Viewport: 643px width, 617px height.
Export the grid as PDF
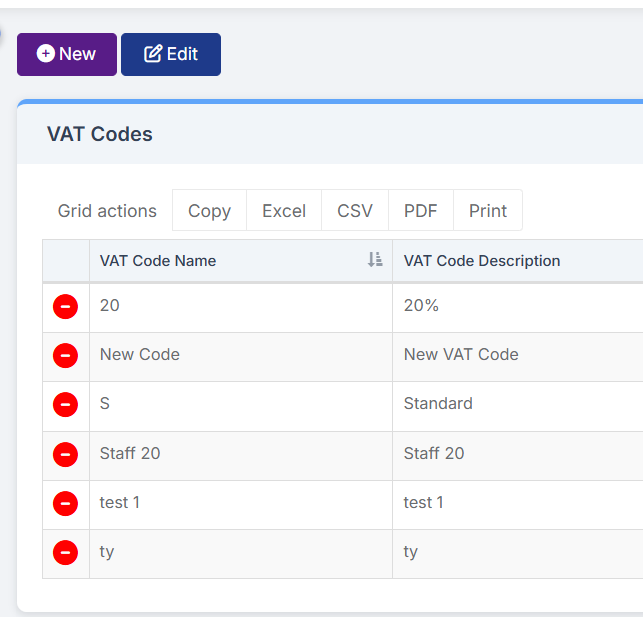pos(421,210)
